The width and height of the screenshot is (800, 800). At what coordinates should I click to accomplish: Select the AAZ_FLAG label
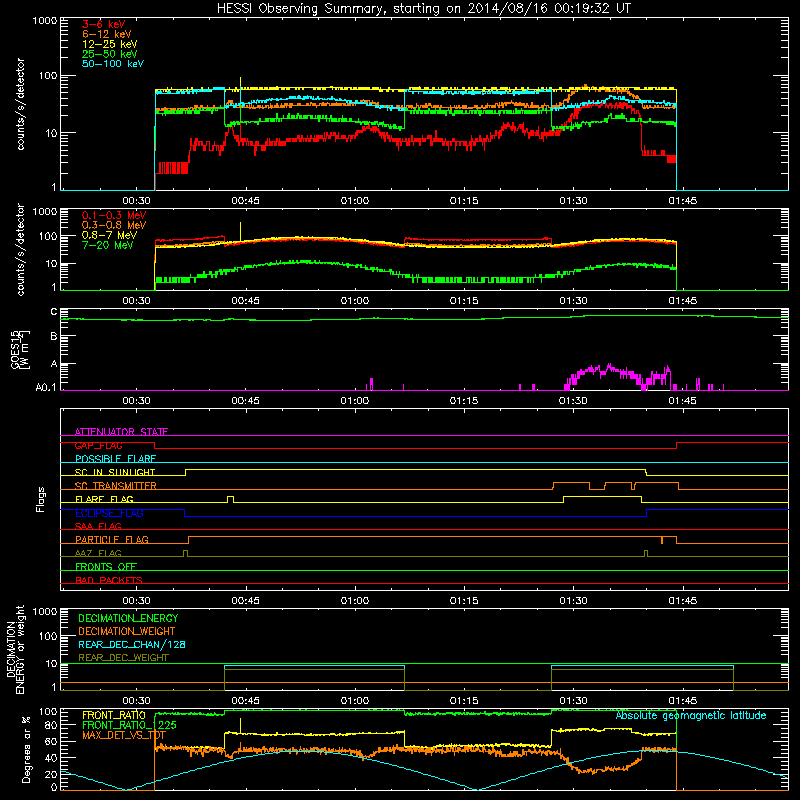click(x=98, y=553)
